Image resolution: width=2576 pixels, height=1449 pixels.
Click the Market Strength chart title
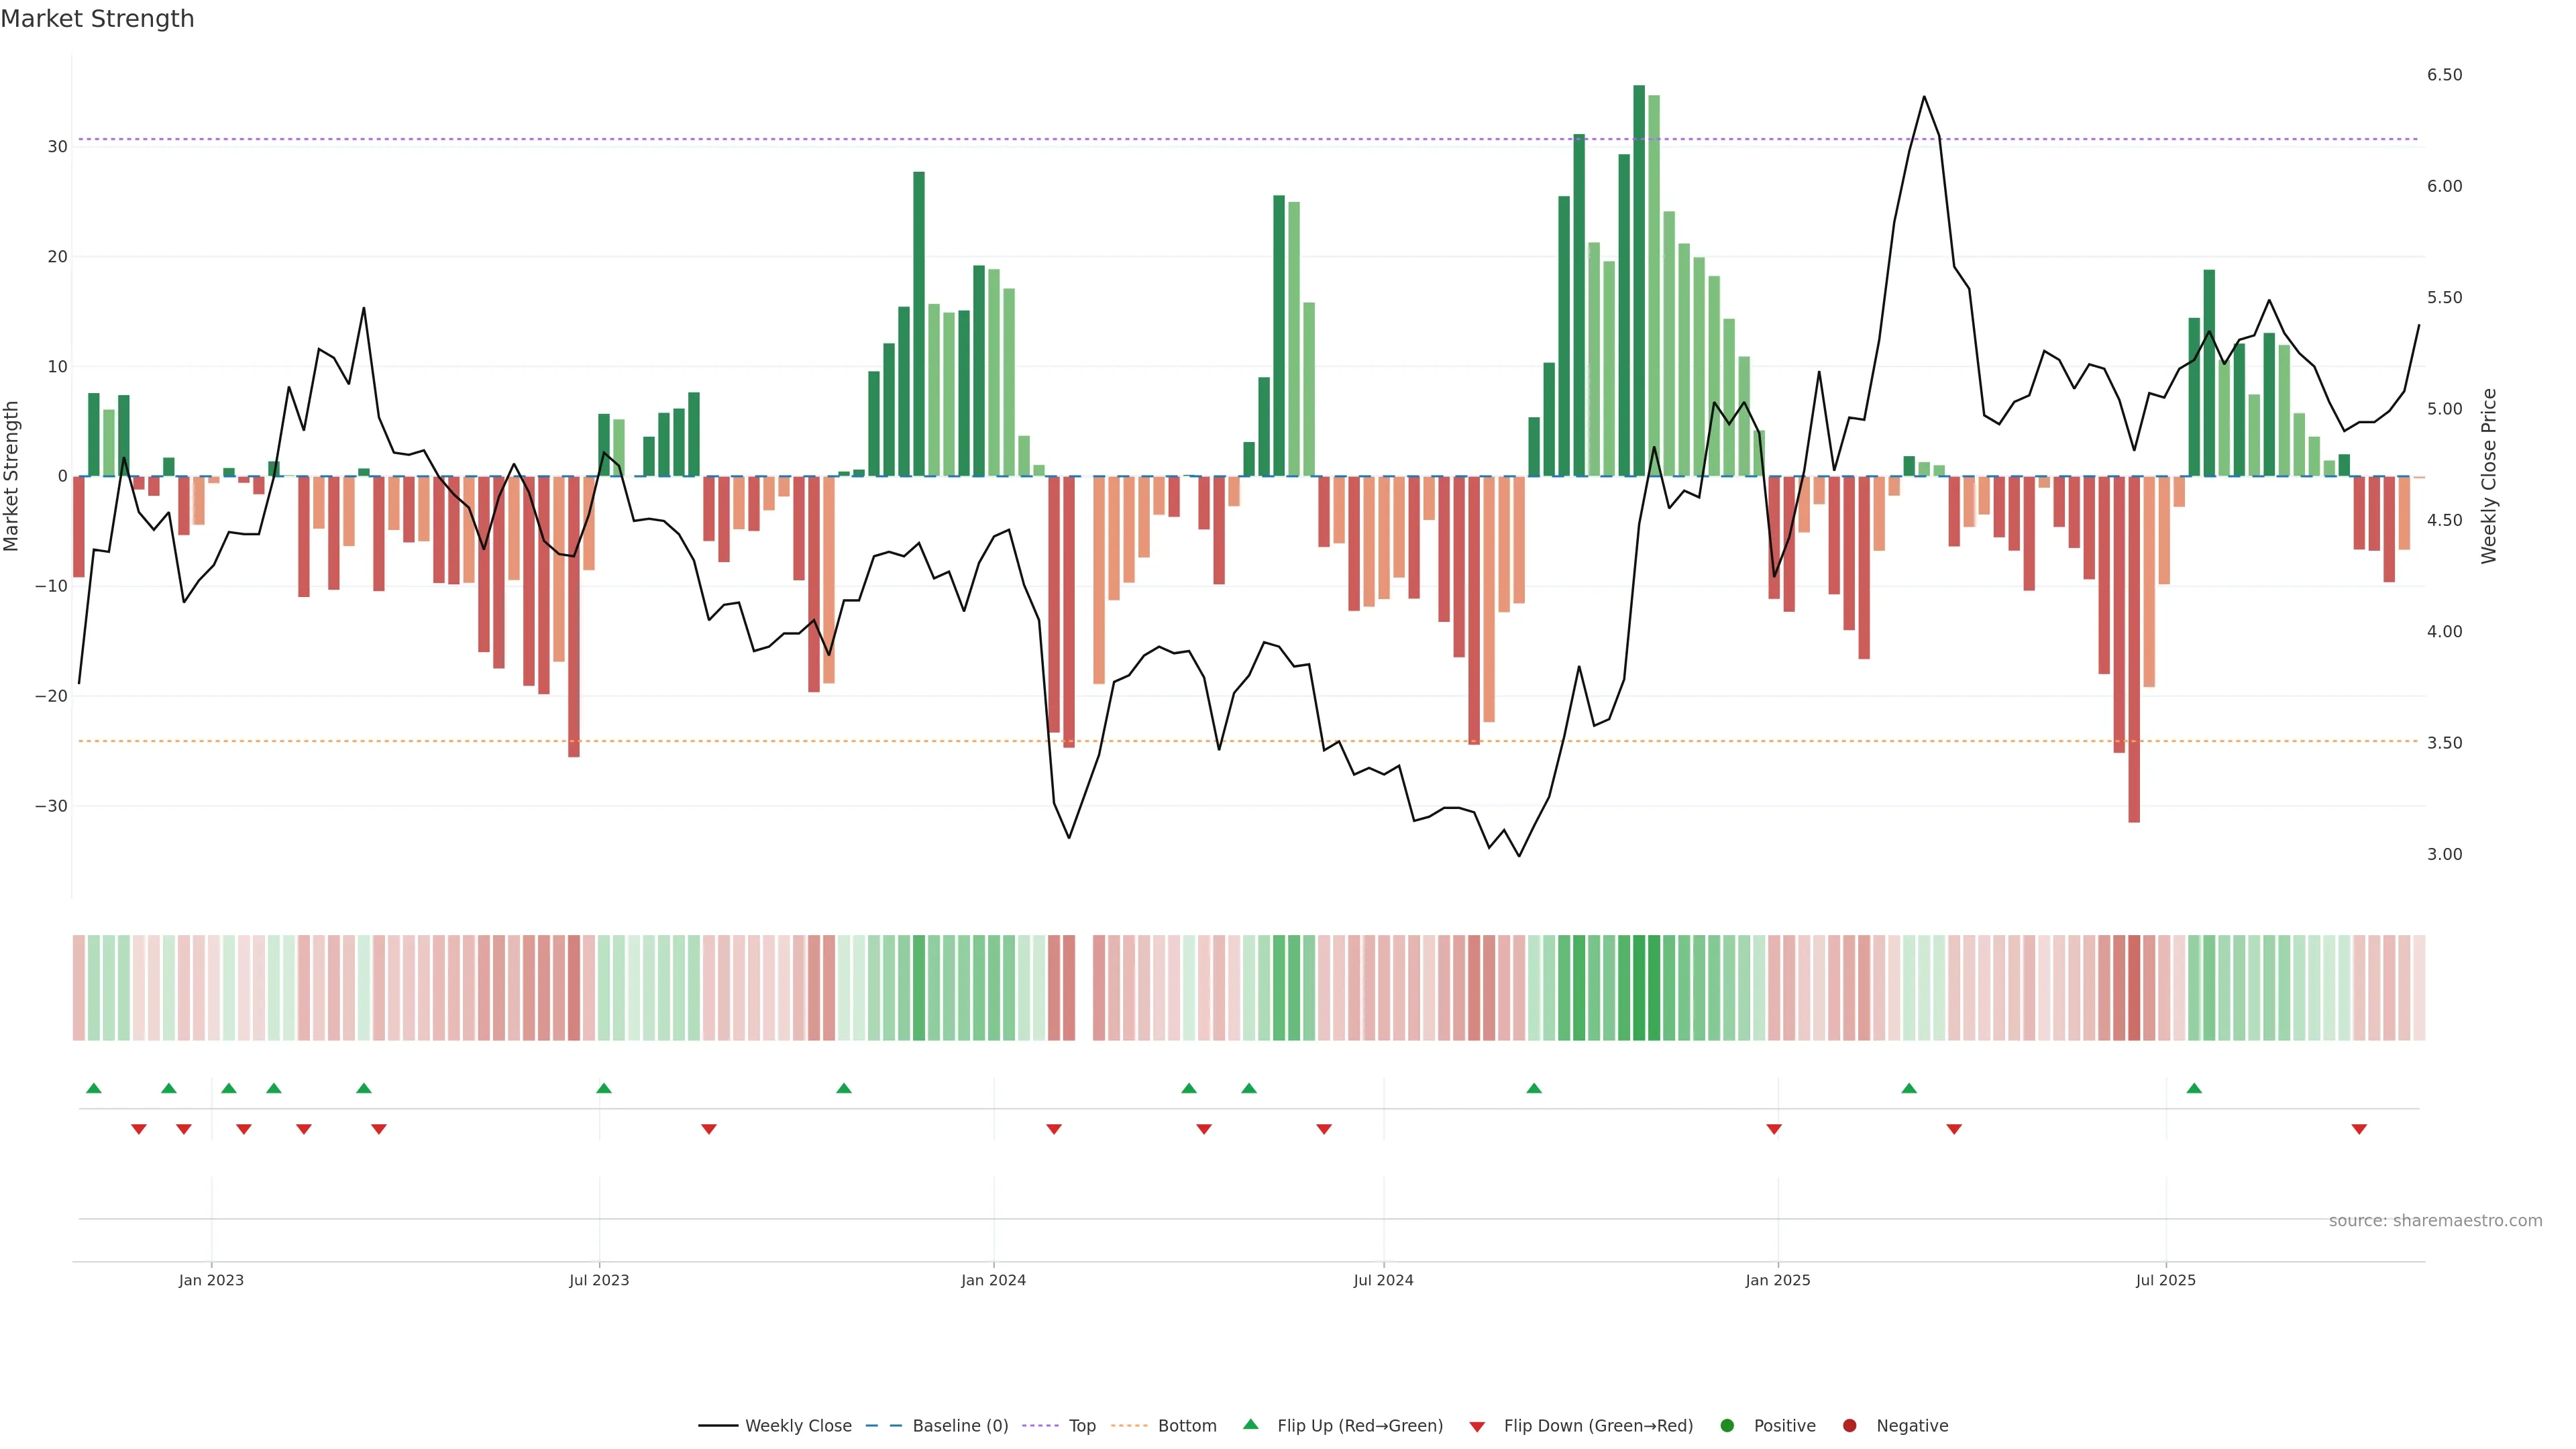pyautogui.click(x=97, y=19)
